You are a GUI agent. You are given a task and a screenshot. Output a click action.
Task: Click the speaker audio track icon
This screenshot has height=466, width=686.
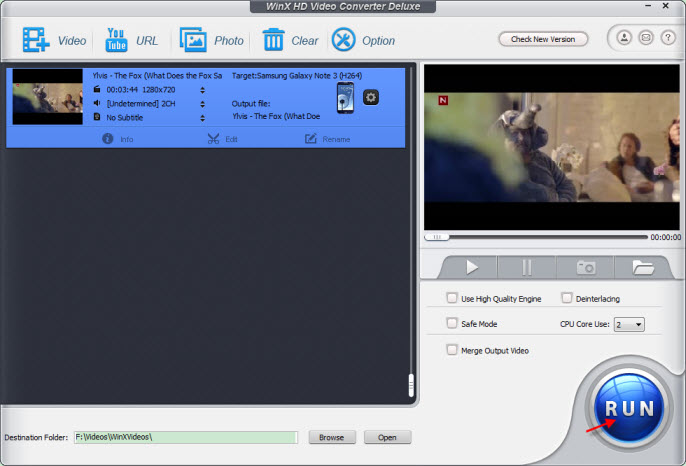pyautogui.click(x=97, y=103)
